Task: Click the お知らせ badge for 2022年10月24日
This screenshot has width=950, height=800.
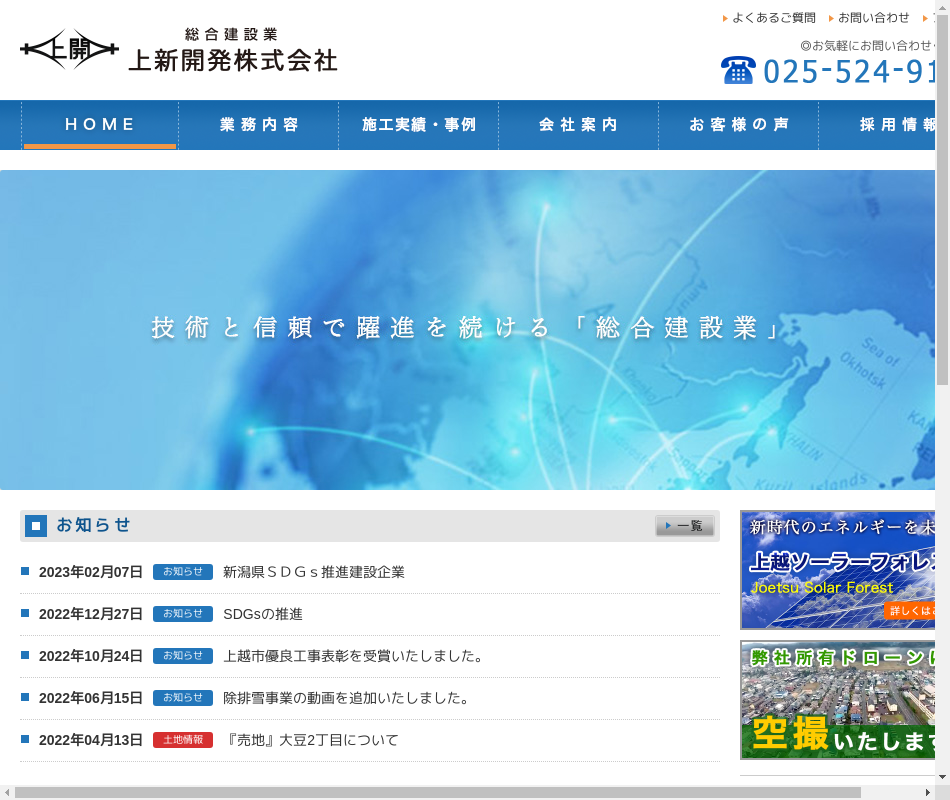Action: pos(182,656)
